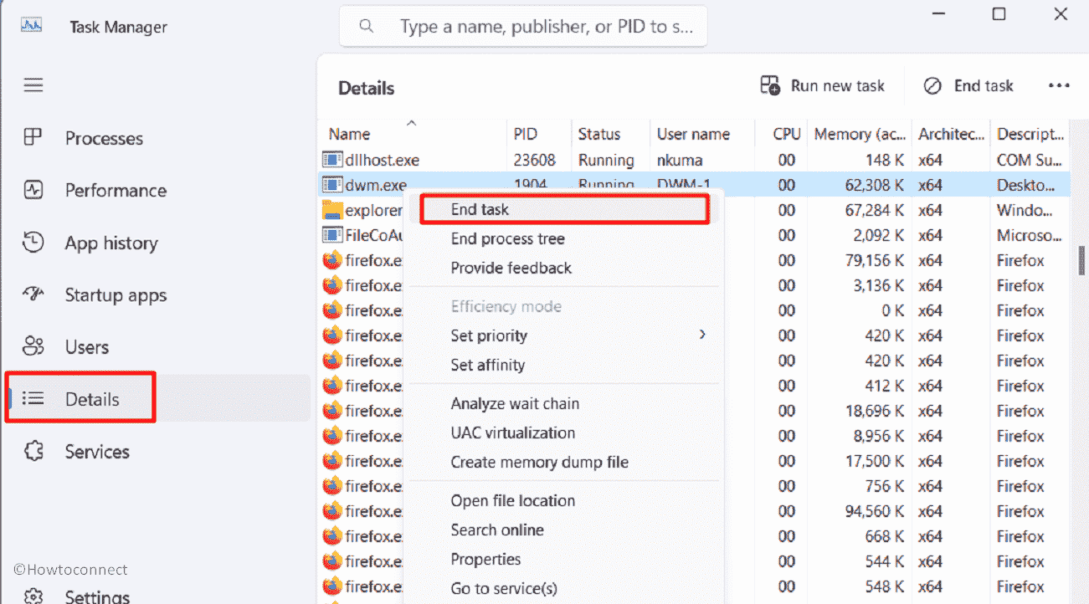Click the vertical scrollbar thumb
1089x604 pixels.
(1081, 260)
